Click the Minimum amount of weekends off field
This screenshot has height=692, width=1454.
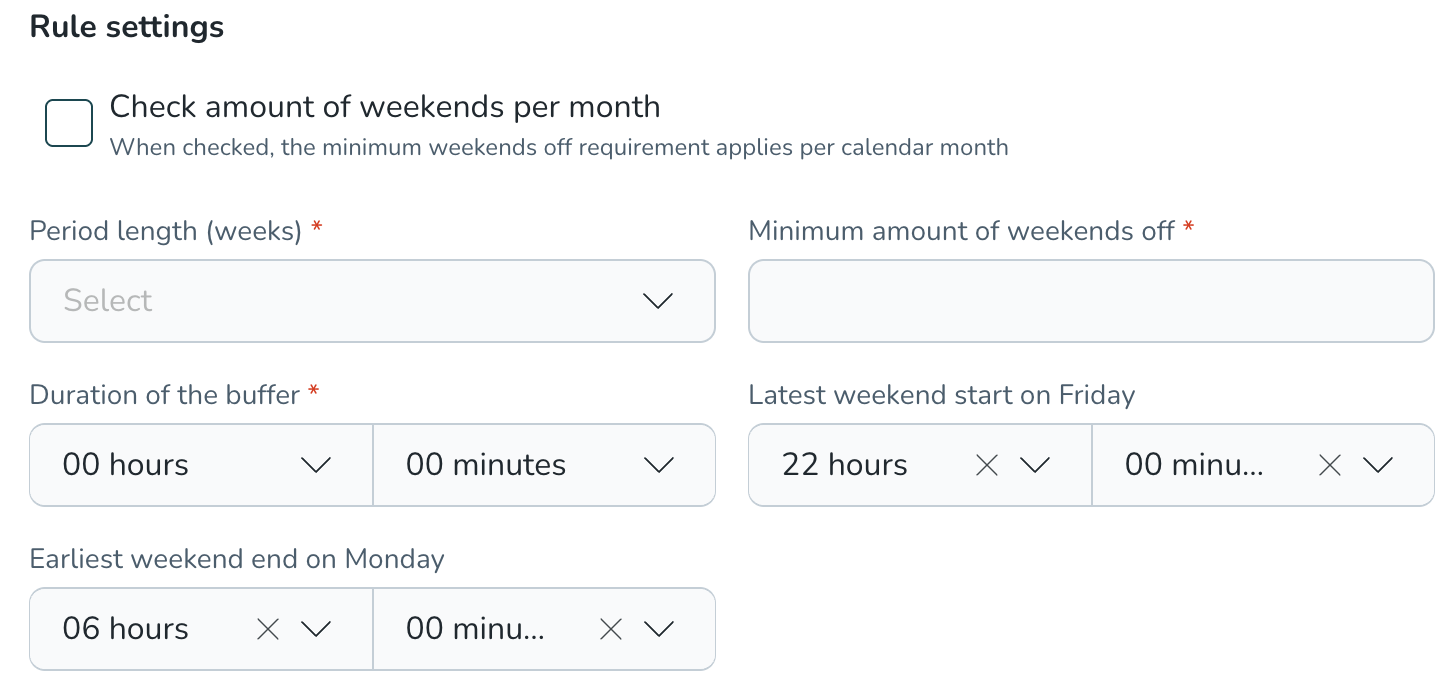coord(1091,301)
